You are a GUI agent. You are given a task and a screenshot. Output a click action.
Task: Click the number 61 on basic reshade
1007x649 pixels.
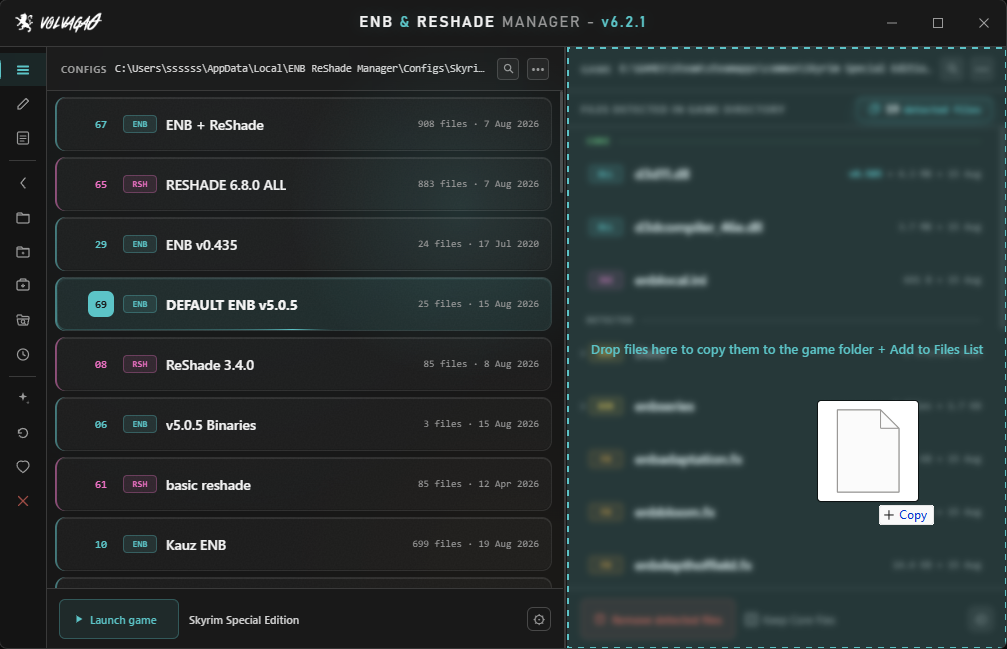pyautogui.click(x=101, y=485)
